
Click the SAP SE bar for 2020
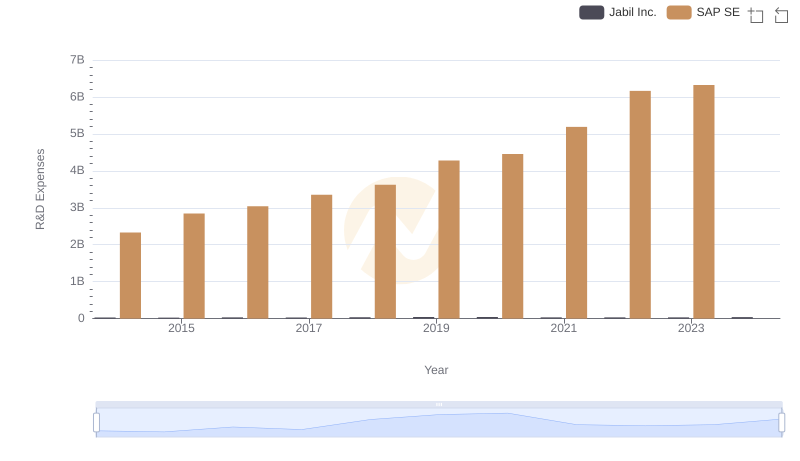tap(513, 236)
